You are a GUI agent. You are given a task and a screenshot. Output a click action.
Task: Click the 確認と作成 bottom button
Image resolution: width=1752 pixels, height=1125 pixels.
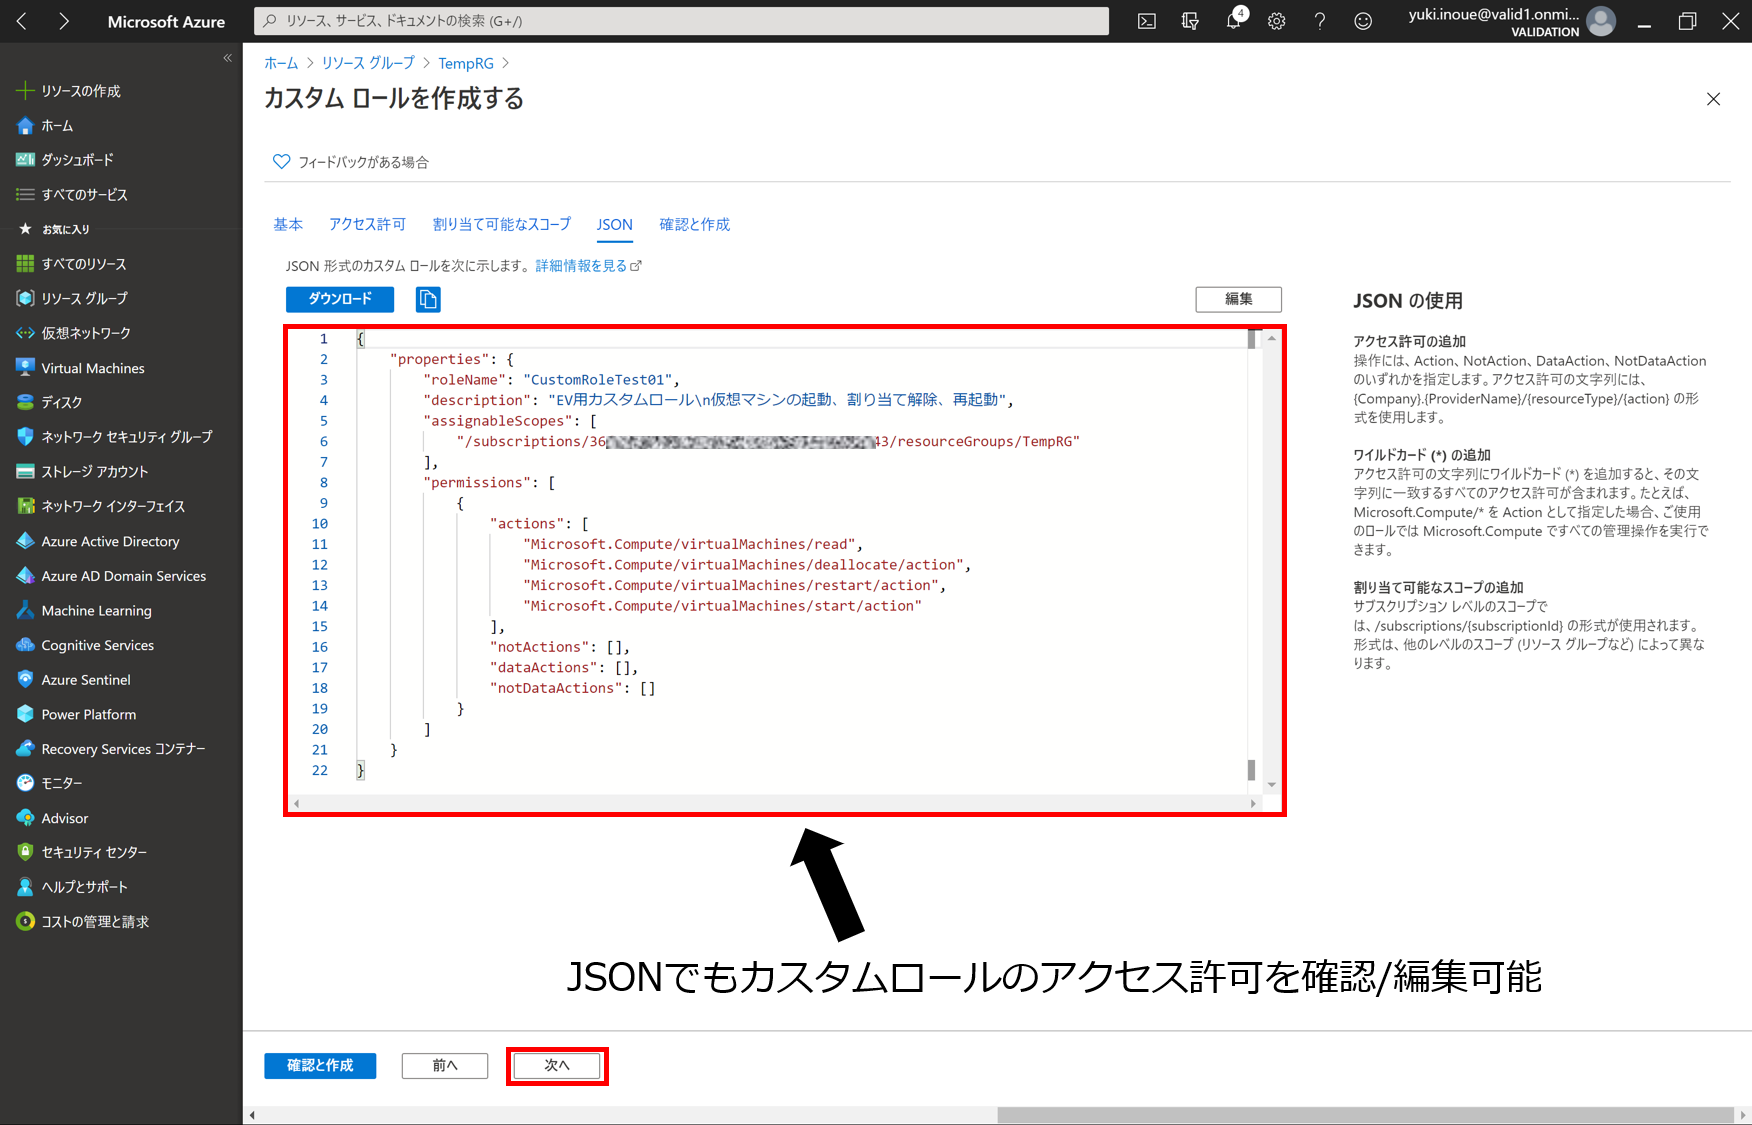click(x=320, y=1066)
